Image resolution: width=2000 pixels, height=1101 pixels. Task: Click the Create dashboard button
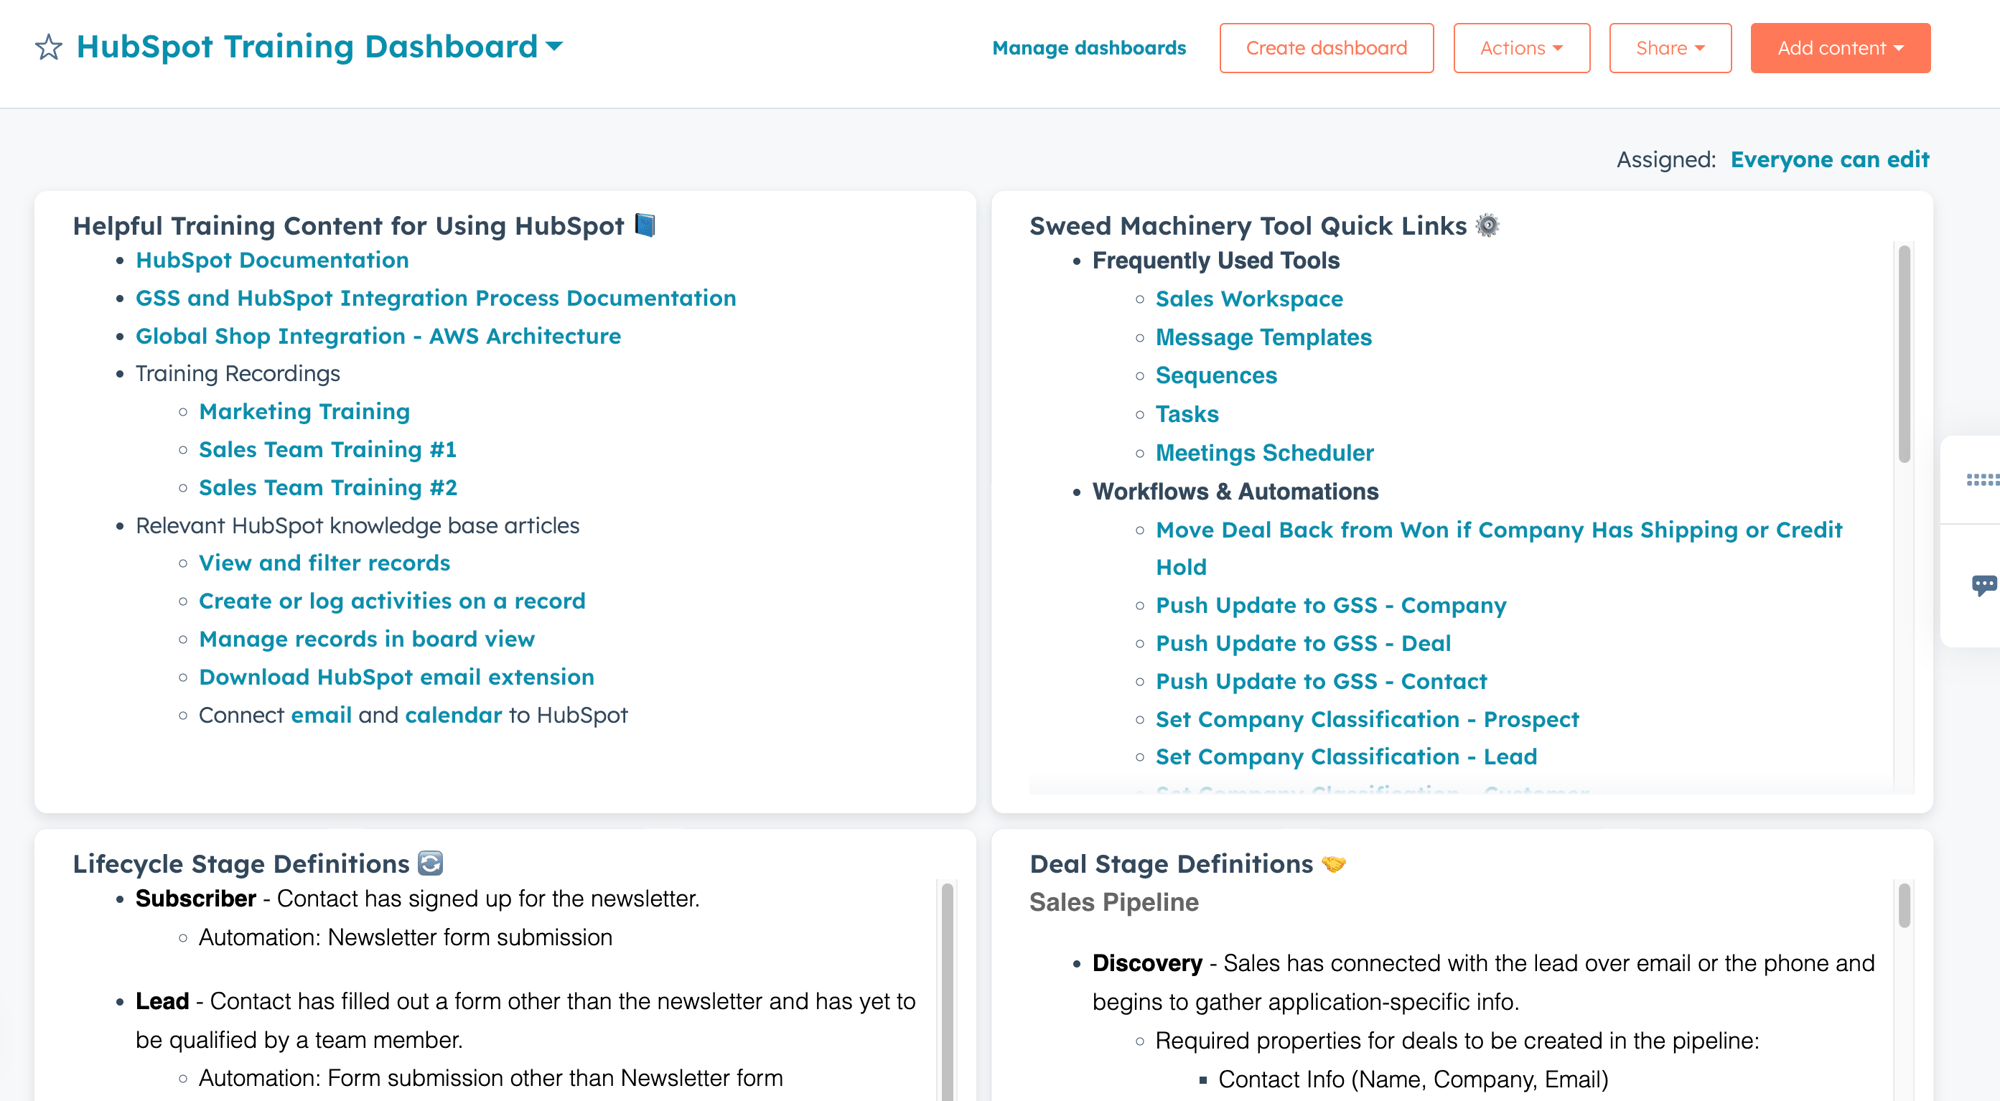(1326, 48)
